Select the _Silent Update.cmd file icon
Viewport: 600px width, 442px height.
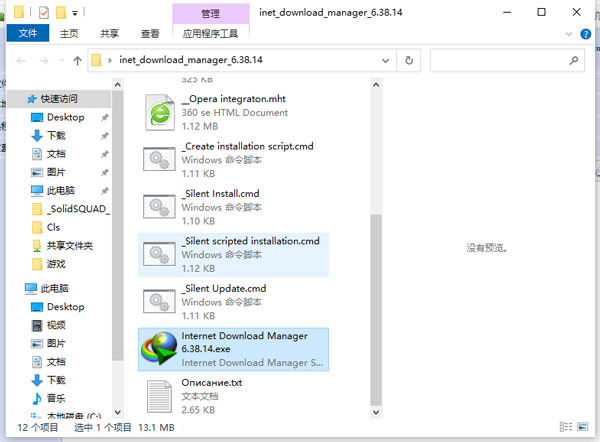159,302
